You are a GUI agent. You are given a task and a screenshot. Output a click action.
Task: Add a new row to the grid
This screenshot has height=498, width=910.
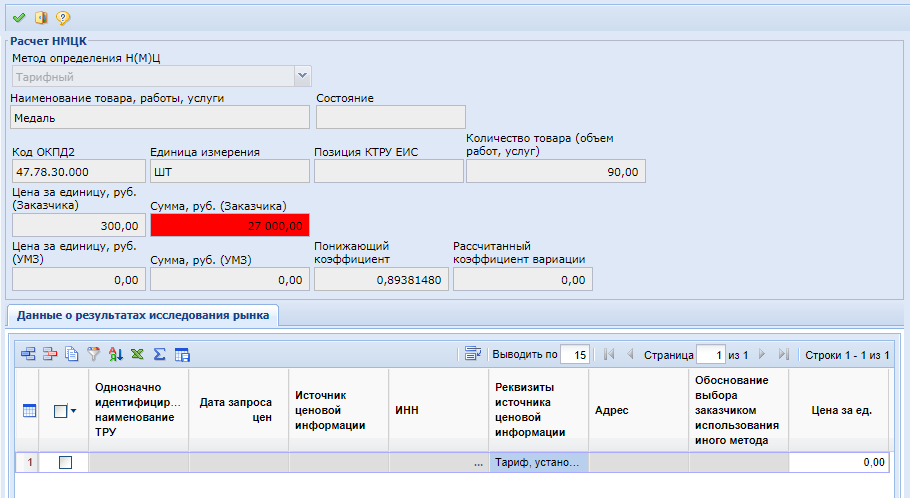(28, 354)
